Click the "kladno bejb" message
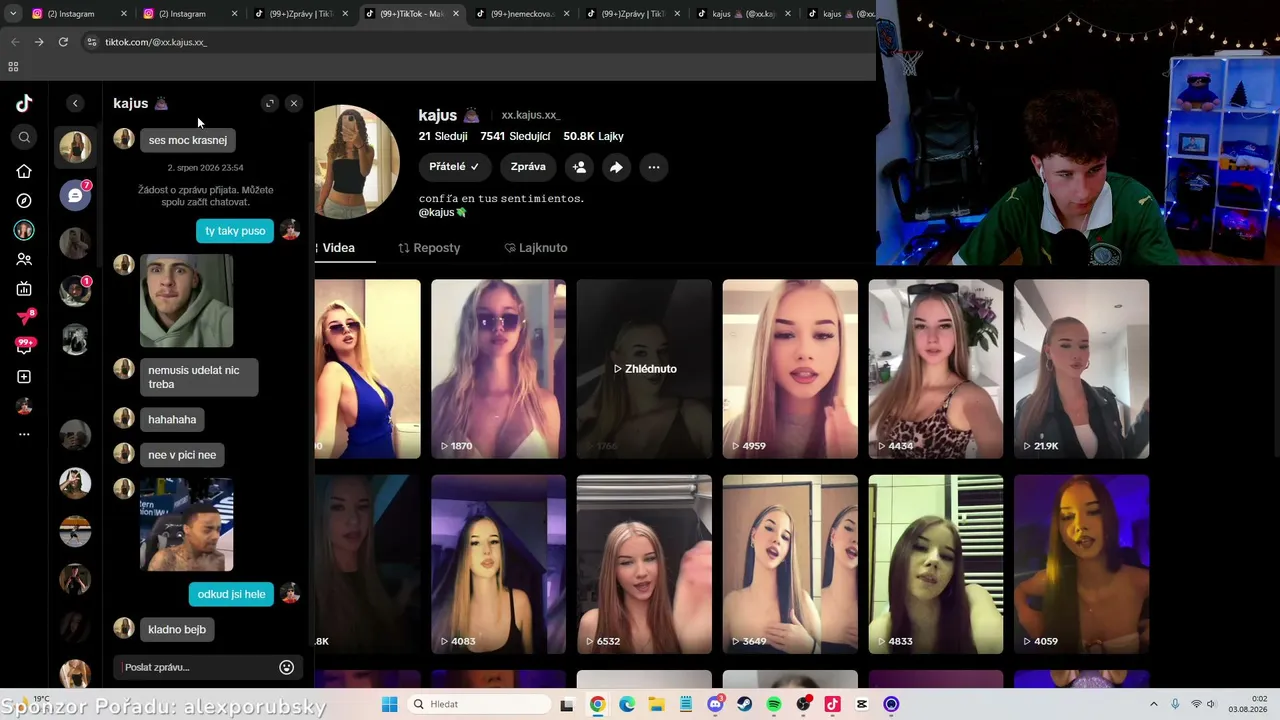The height and width of the screenshot is (720, 1280). point(177,629)
